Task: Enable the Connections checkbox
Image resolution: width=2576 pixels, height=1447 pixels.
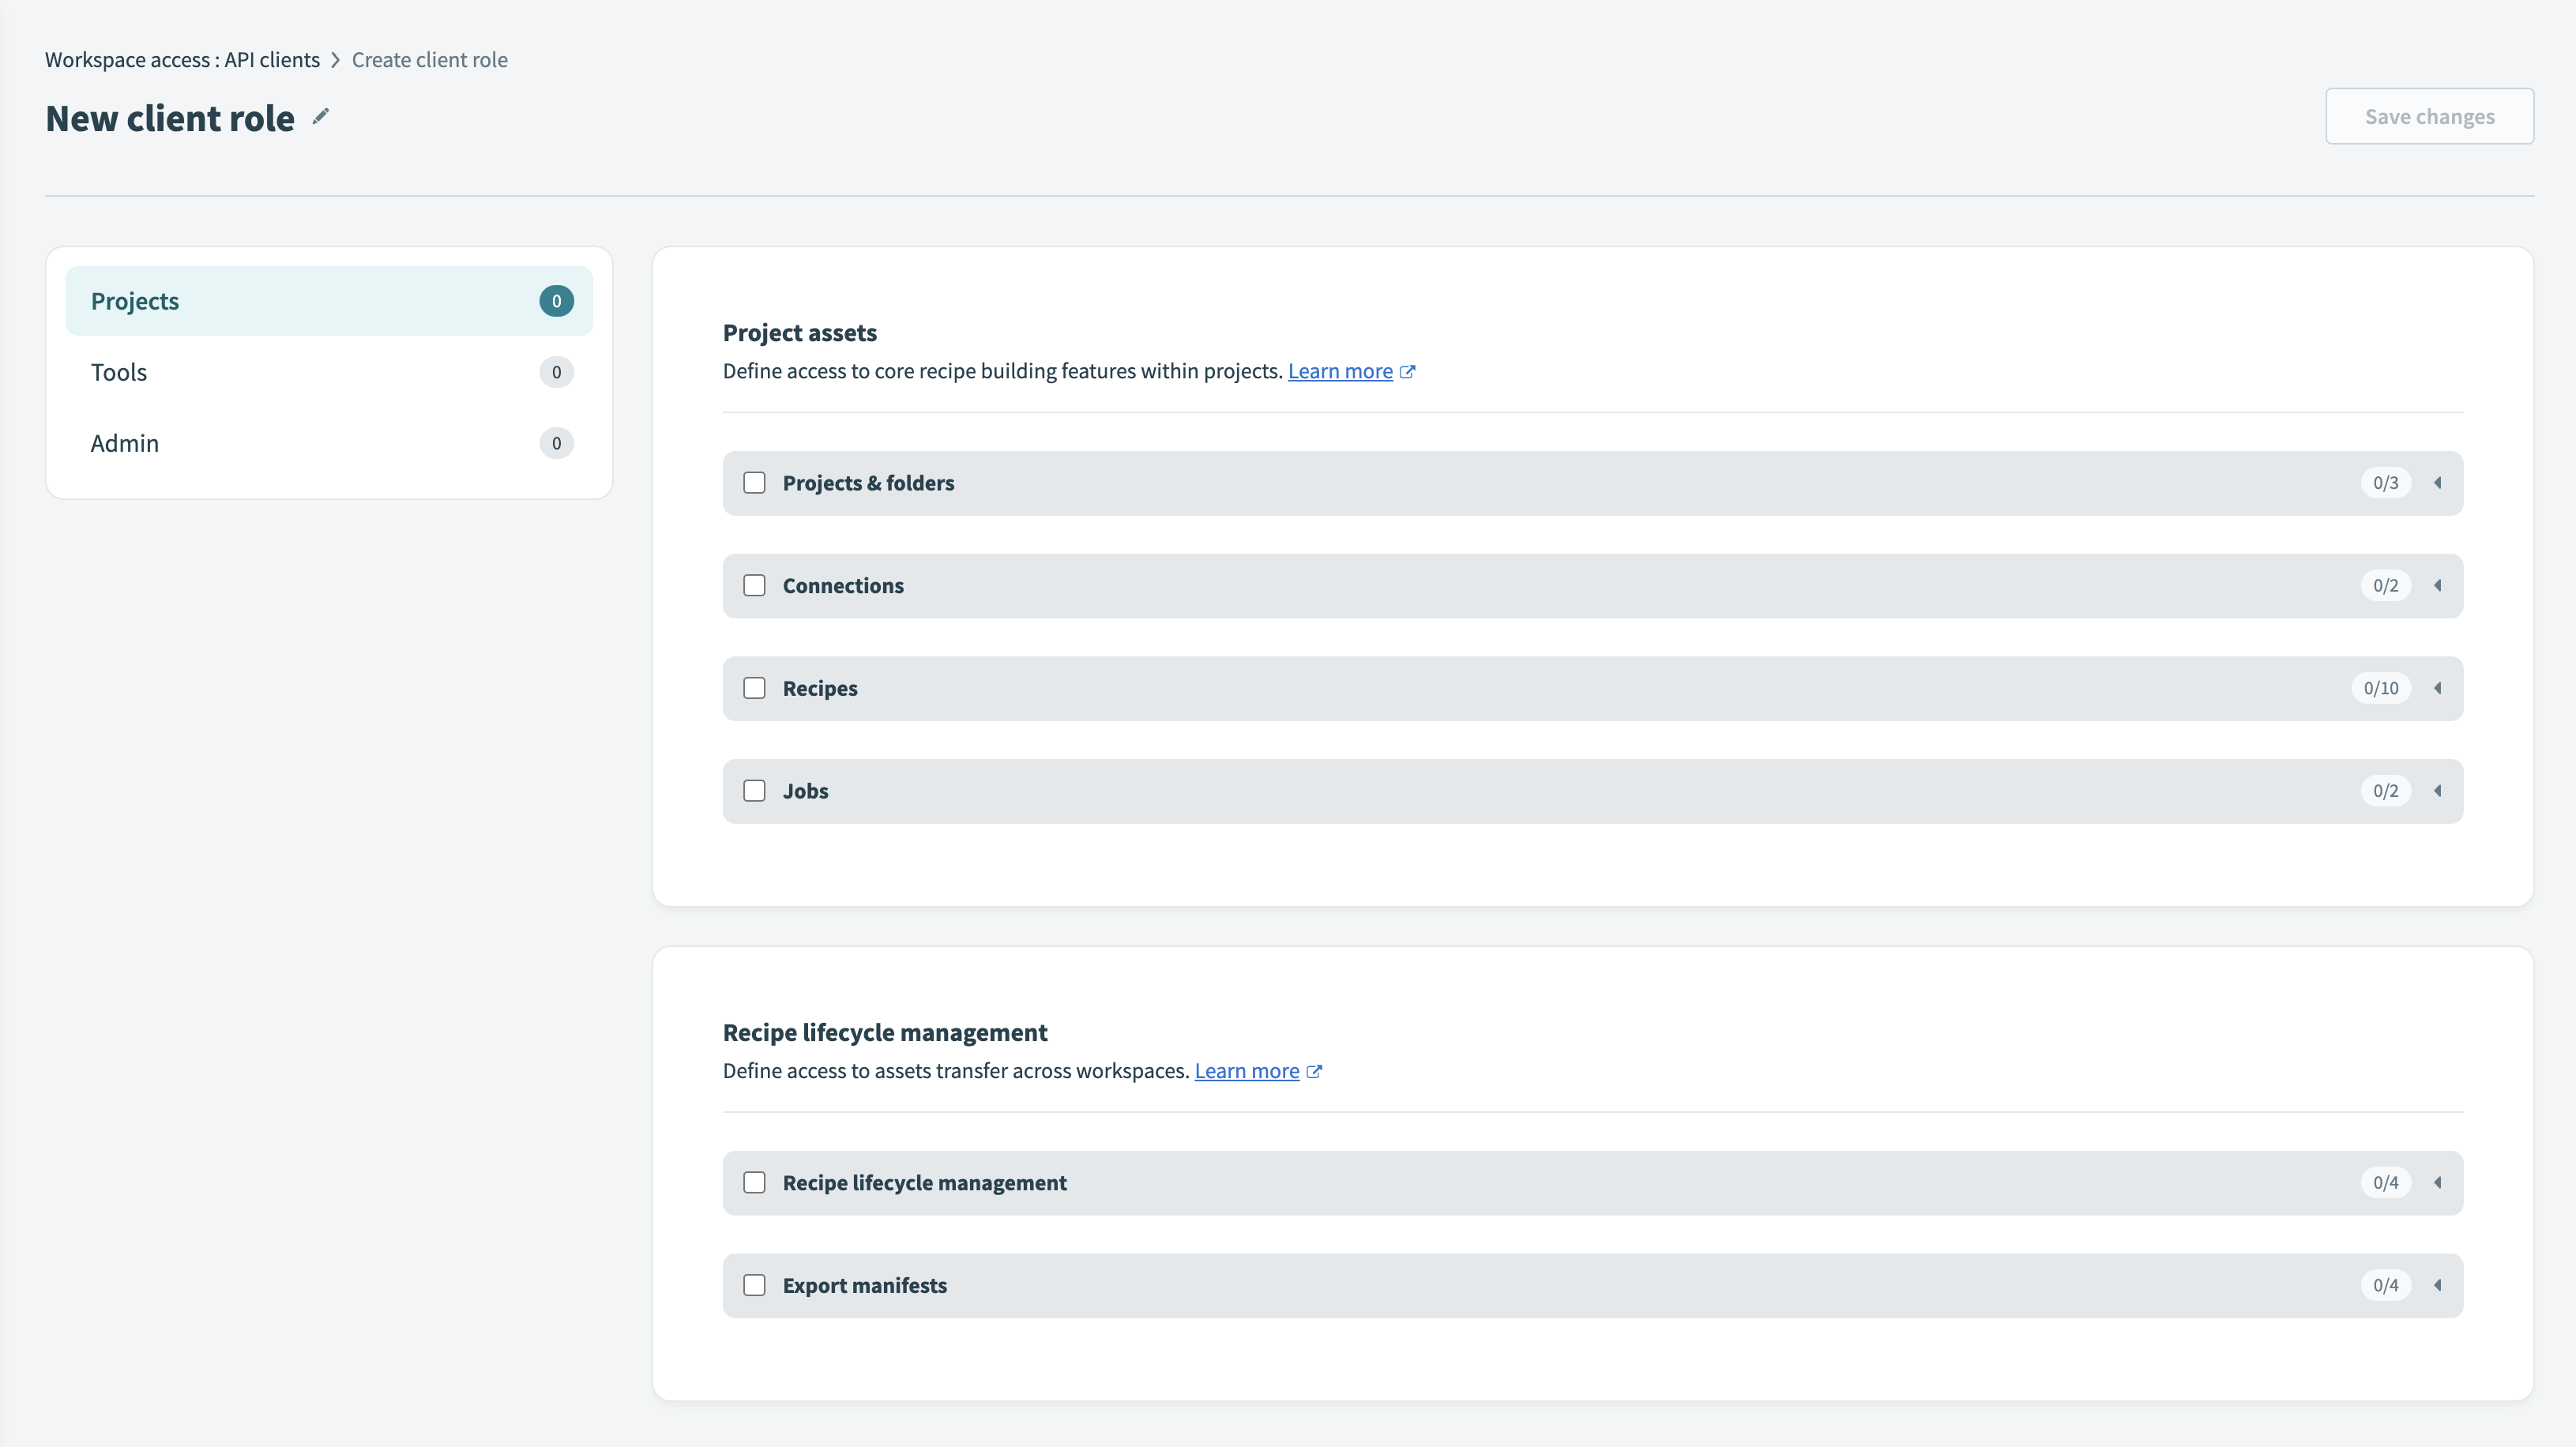Action: pos(754,586)
